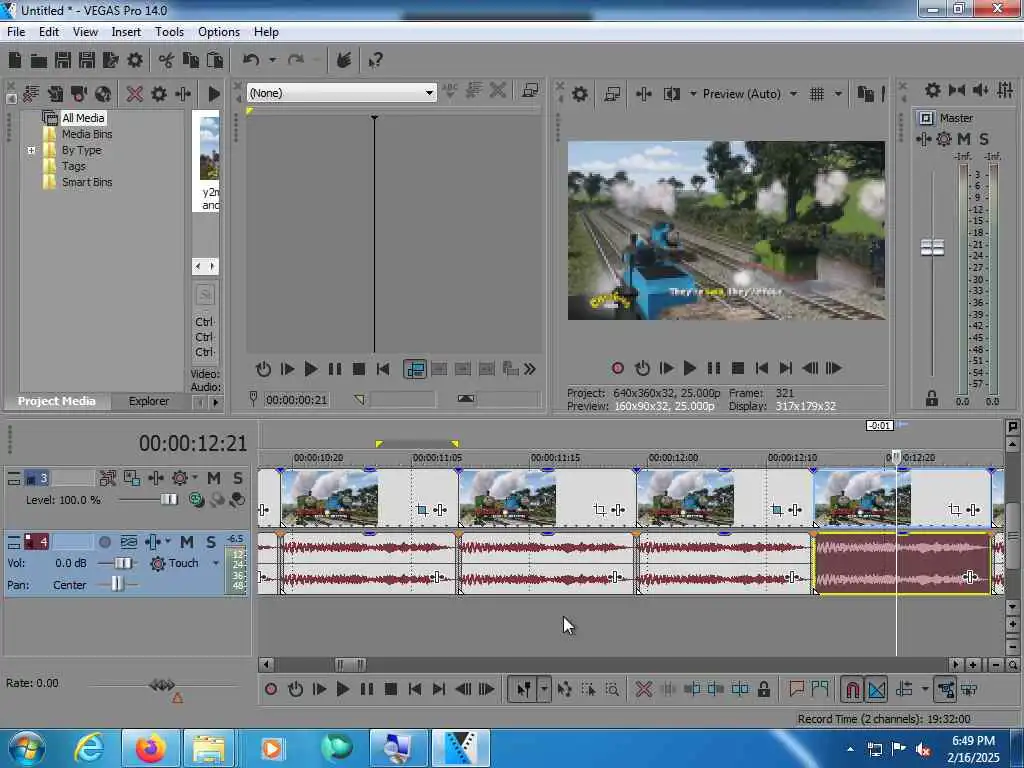Click the track 3 Level slider
The width and height of the screenshot is (1024, 768).
pyautogui.click(x=168, y=500)
